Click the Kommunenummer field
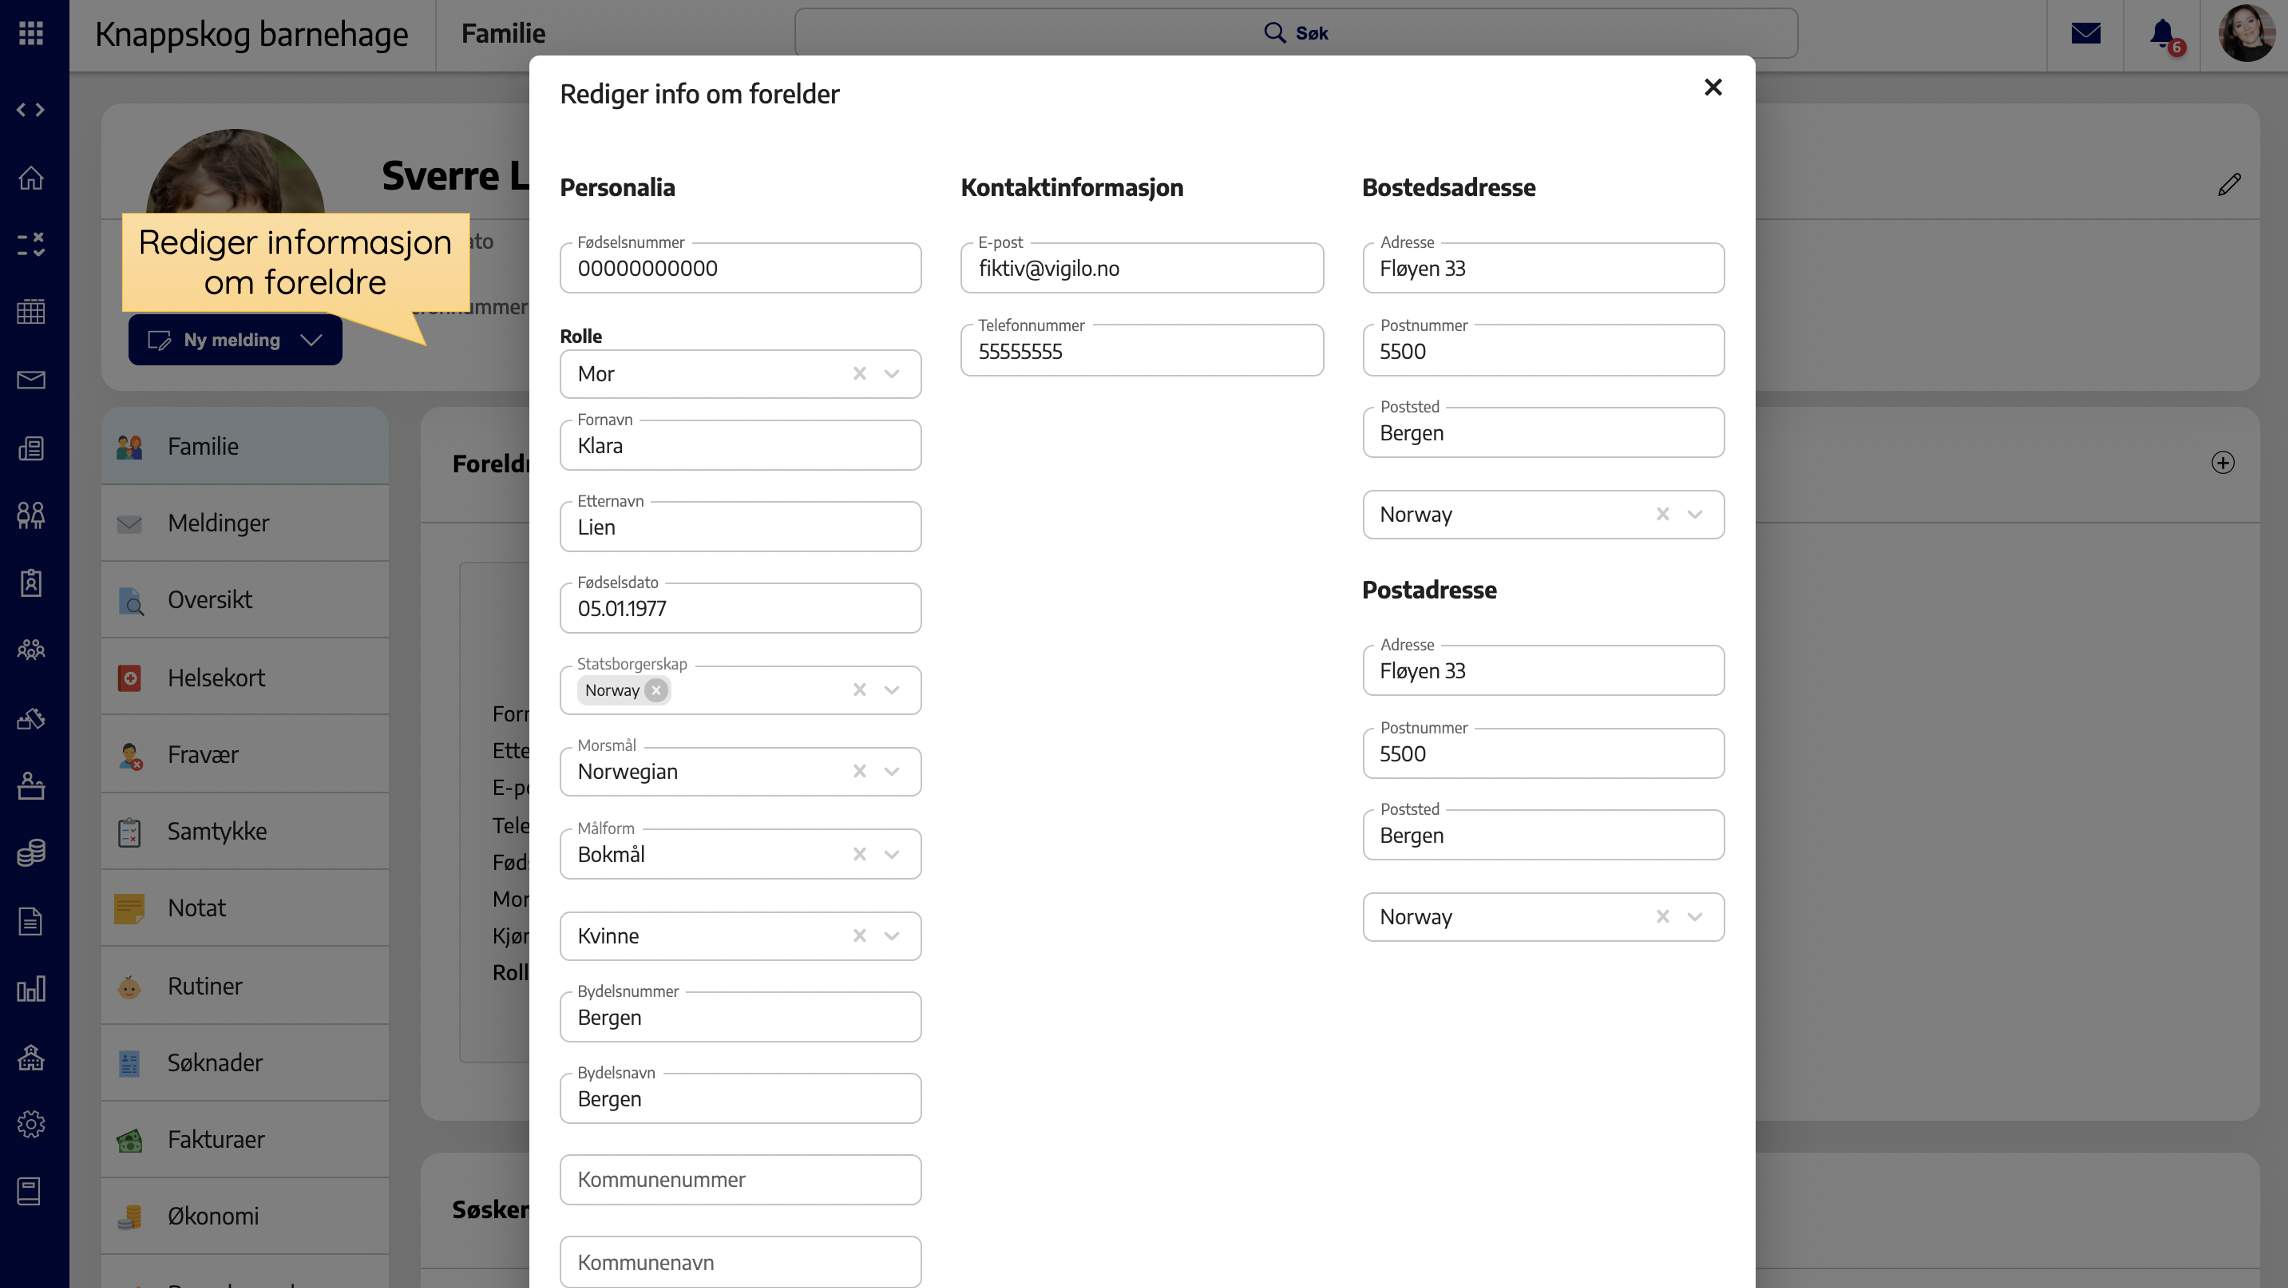 [740, 1180]
